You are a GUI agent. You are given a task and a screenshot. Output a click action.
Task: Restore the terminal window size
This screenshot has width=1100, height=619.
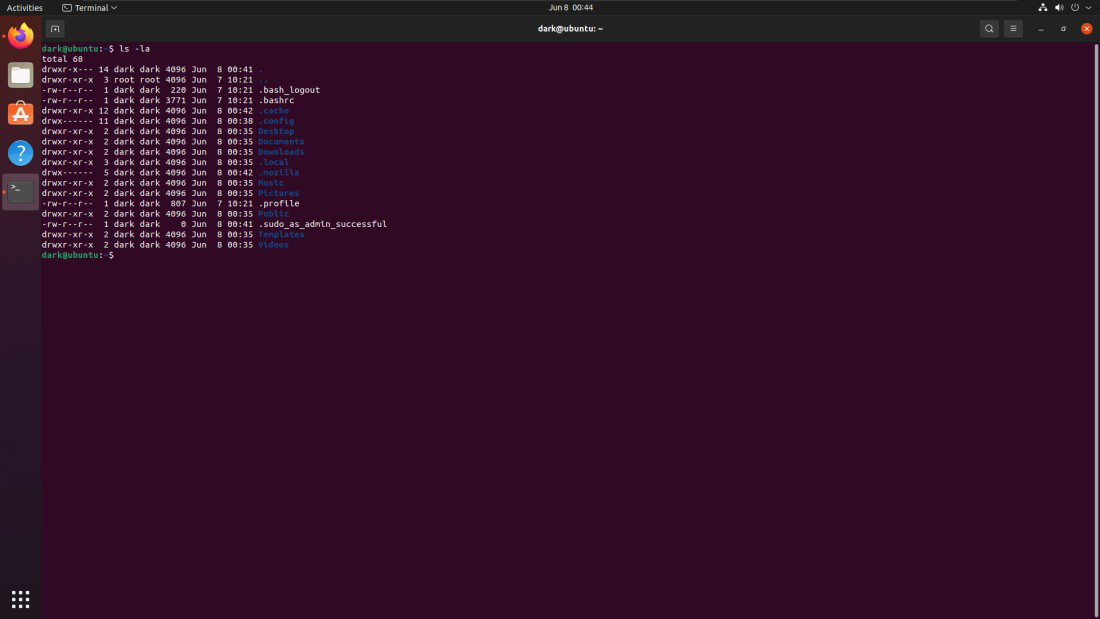tap(1064, 29)
